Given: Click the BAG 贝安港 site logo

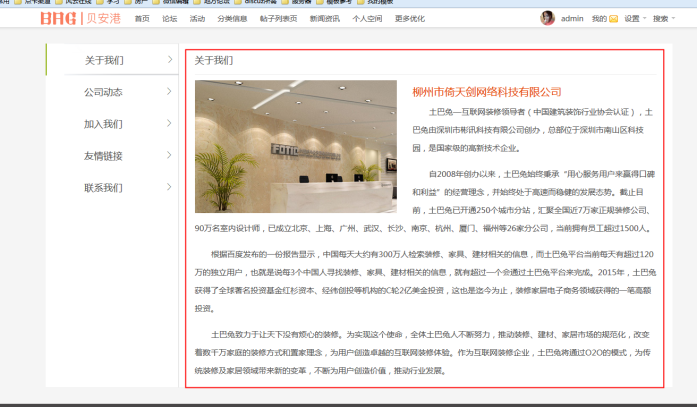Looking at the screenshot, I should pos(80,18).
